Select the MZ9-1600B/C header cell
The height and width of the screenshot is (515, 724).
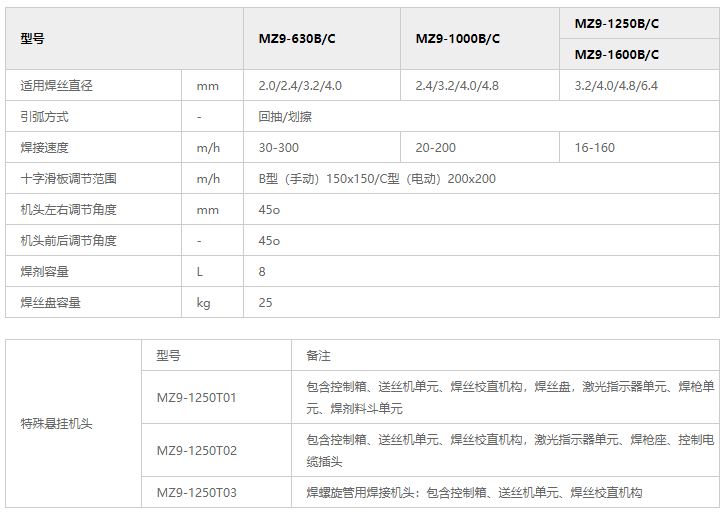click(616, 55)
